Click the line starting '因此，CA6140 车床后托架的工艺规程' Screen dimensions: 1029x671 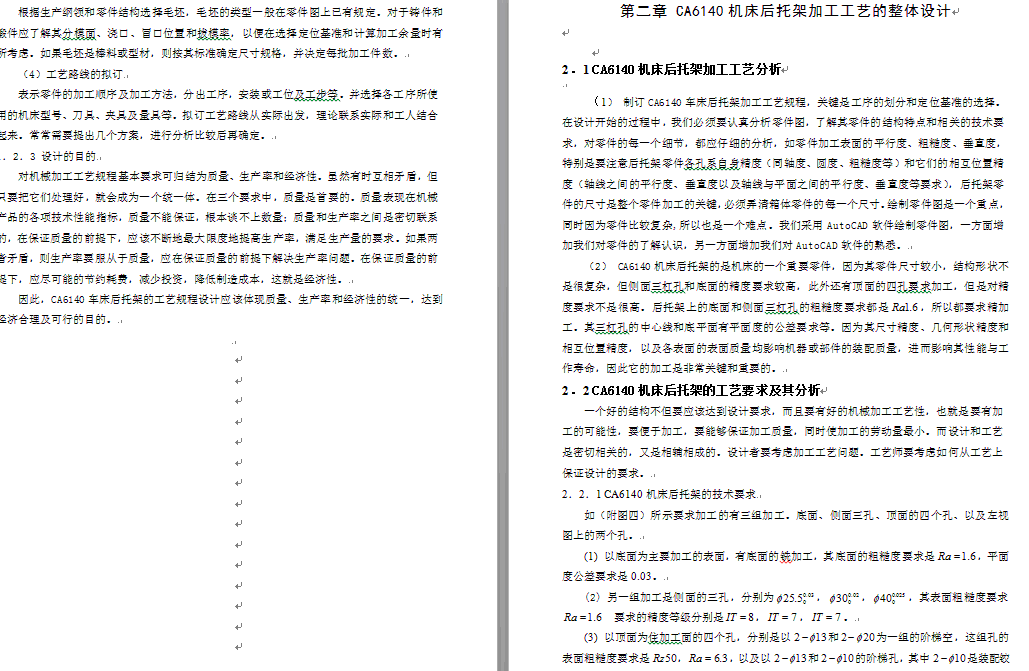230,299
